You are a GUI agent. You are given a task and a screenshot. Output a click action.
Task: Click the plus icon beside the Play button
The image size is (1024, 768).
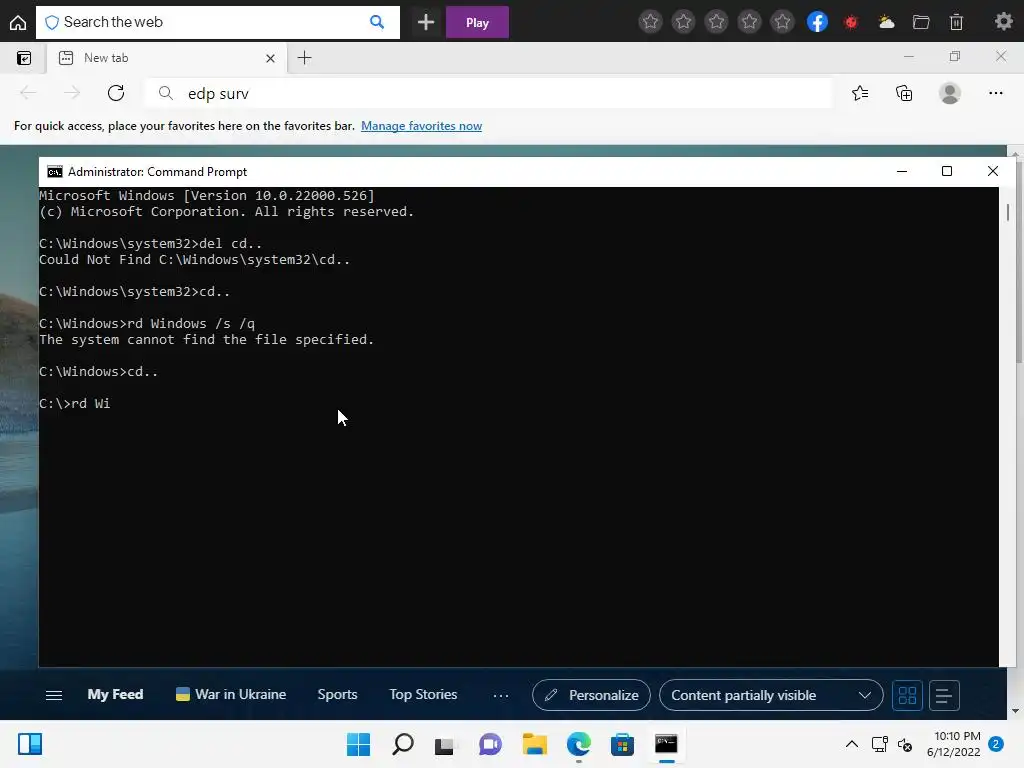tap(426, 22)
